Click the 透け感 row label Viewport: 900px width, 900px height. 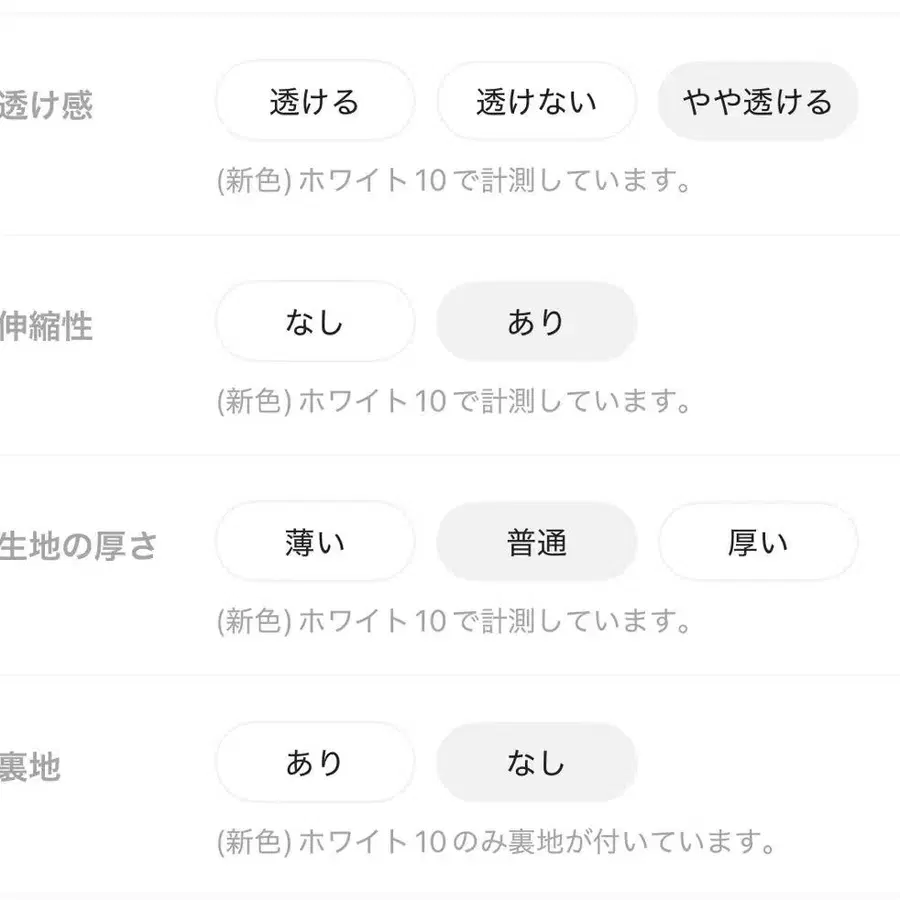[x=45, y=104]
